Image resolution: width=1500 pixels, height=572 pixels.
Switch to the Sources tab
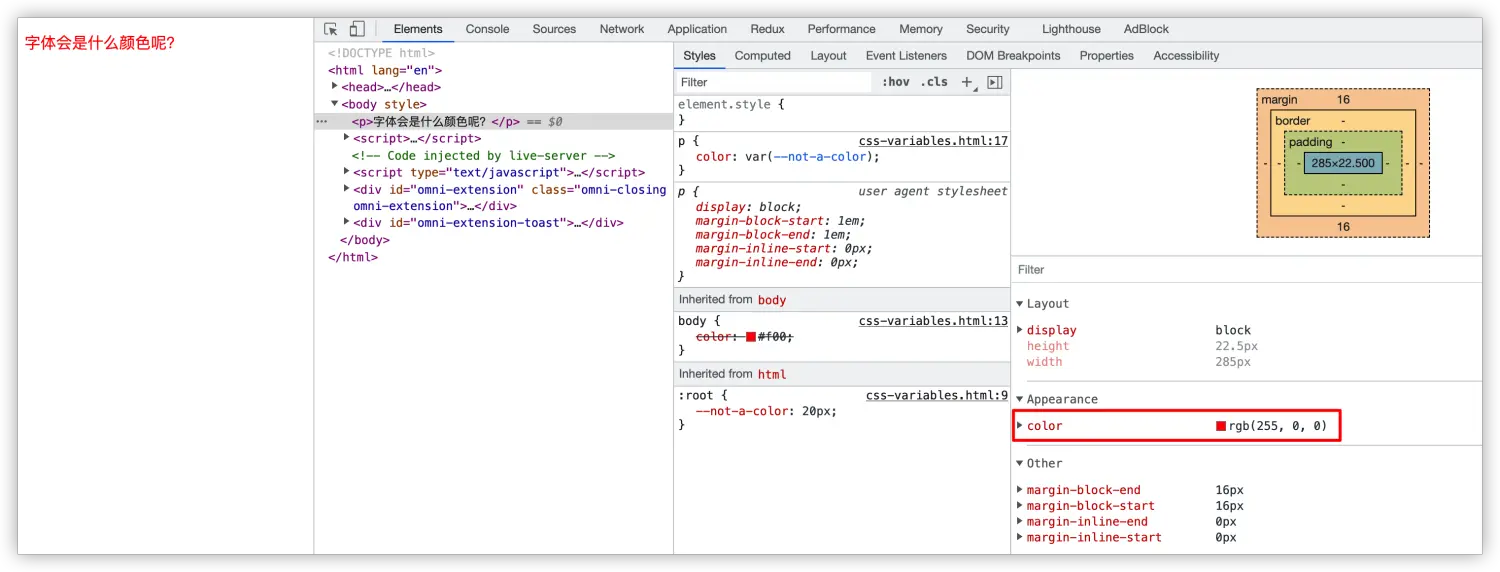click(x=554, y=29)
